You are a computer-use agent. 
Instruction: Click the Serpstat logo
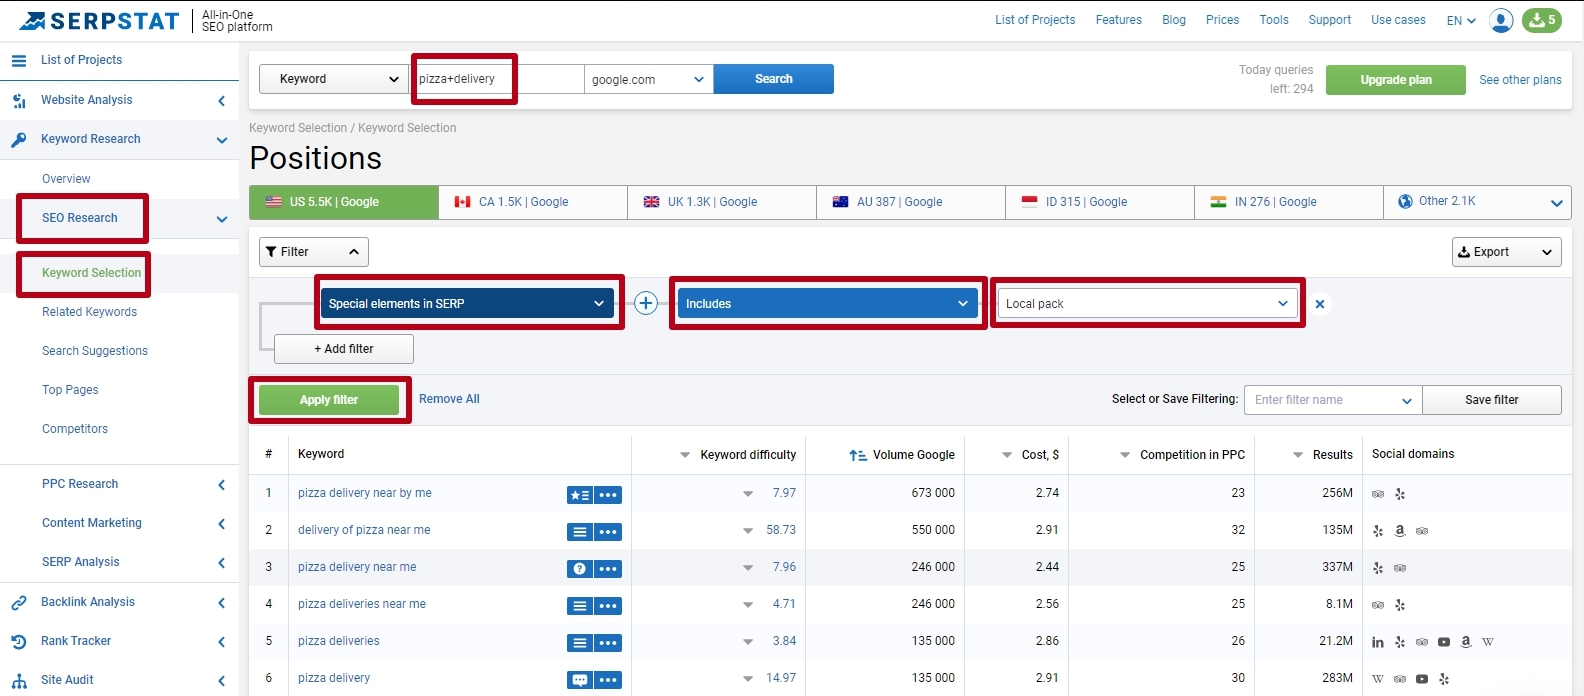tap(99, 21)
